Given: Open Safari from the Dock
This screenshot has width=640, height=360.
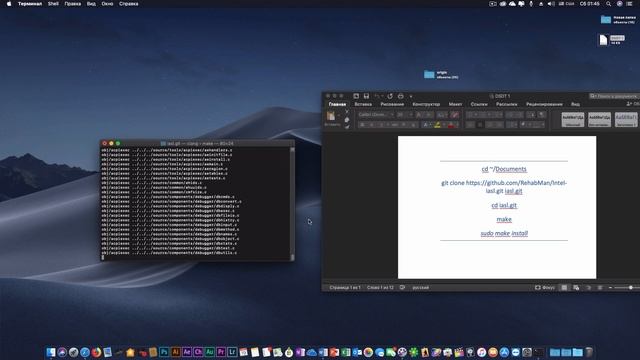Looking at the screenshot, I should 85,352.
